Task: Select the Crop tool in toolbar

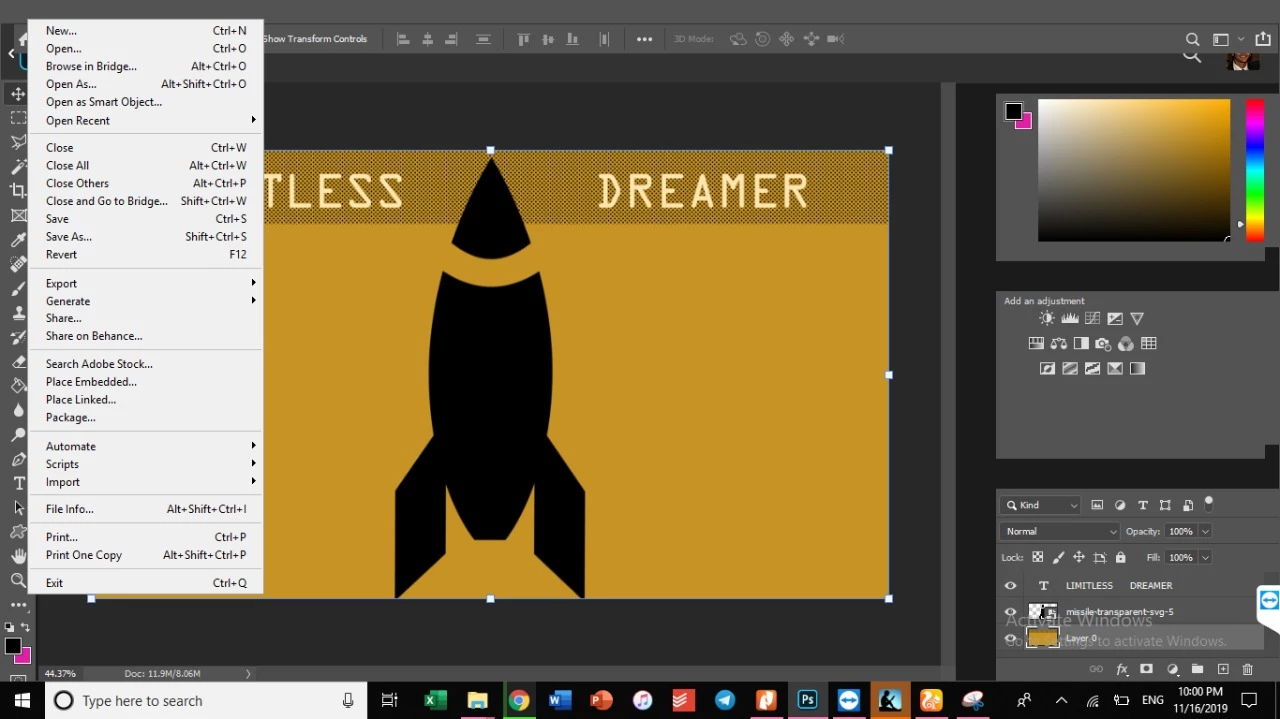Action: click(x=18, y=191)
